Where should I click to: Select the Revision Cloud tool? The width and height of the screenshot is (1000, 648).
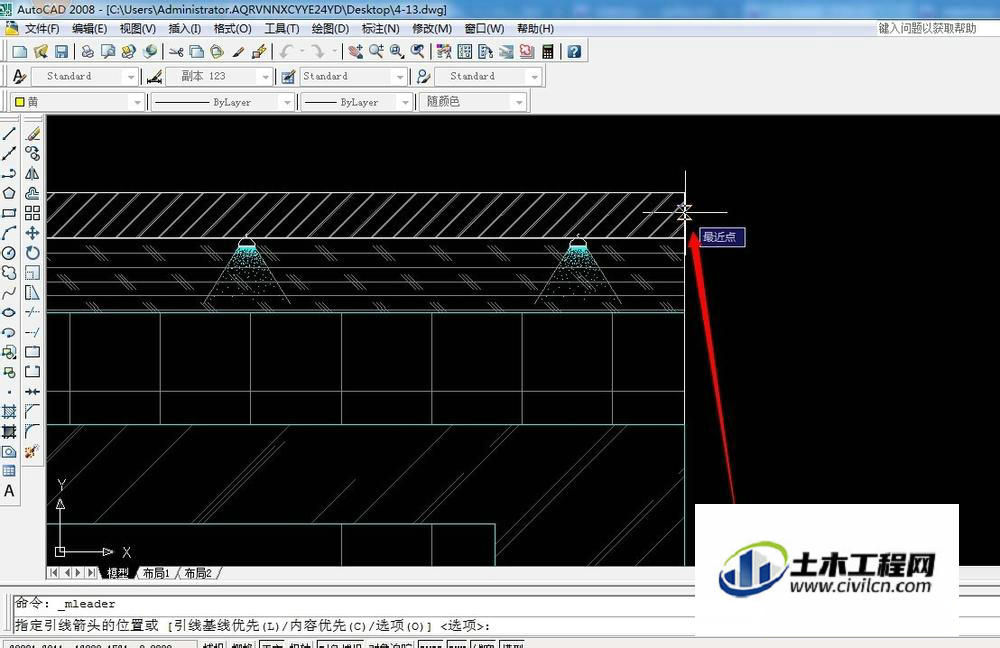click(9, 273)
